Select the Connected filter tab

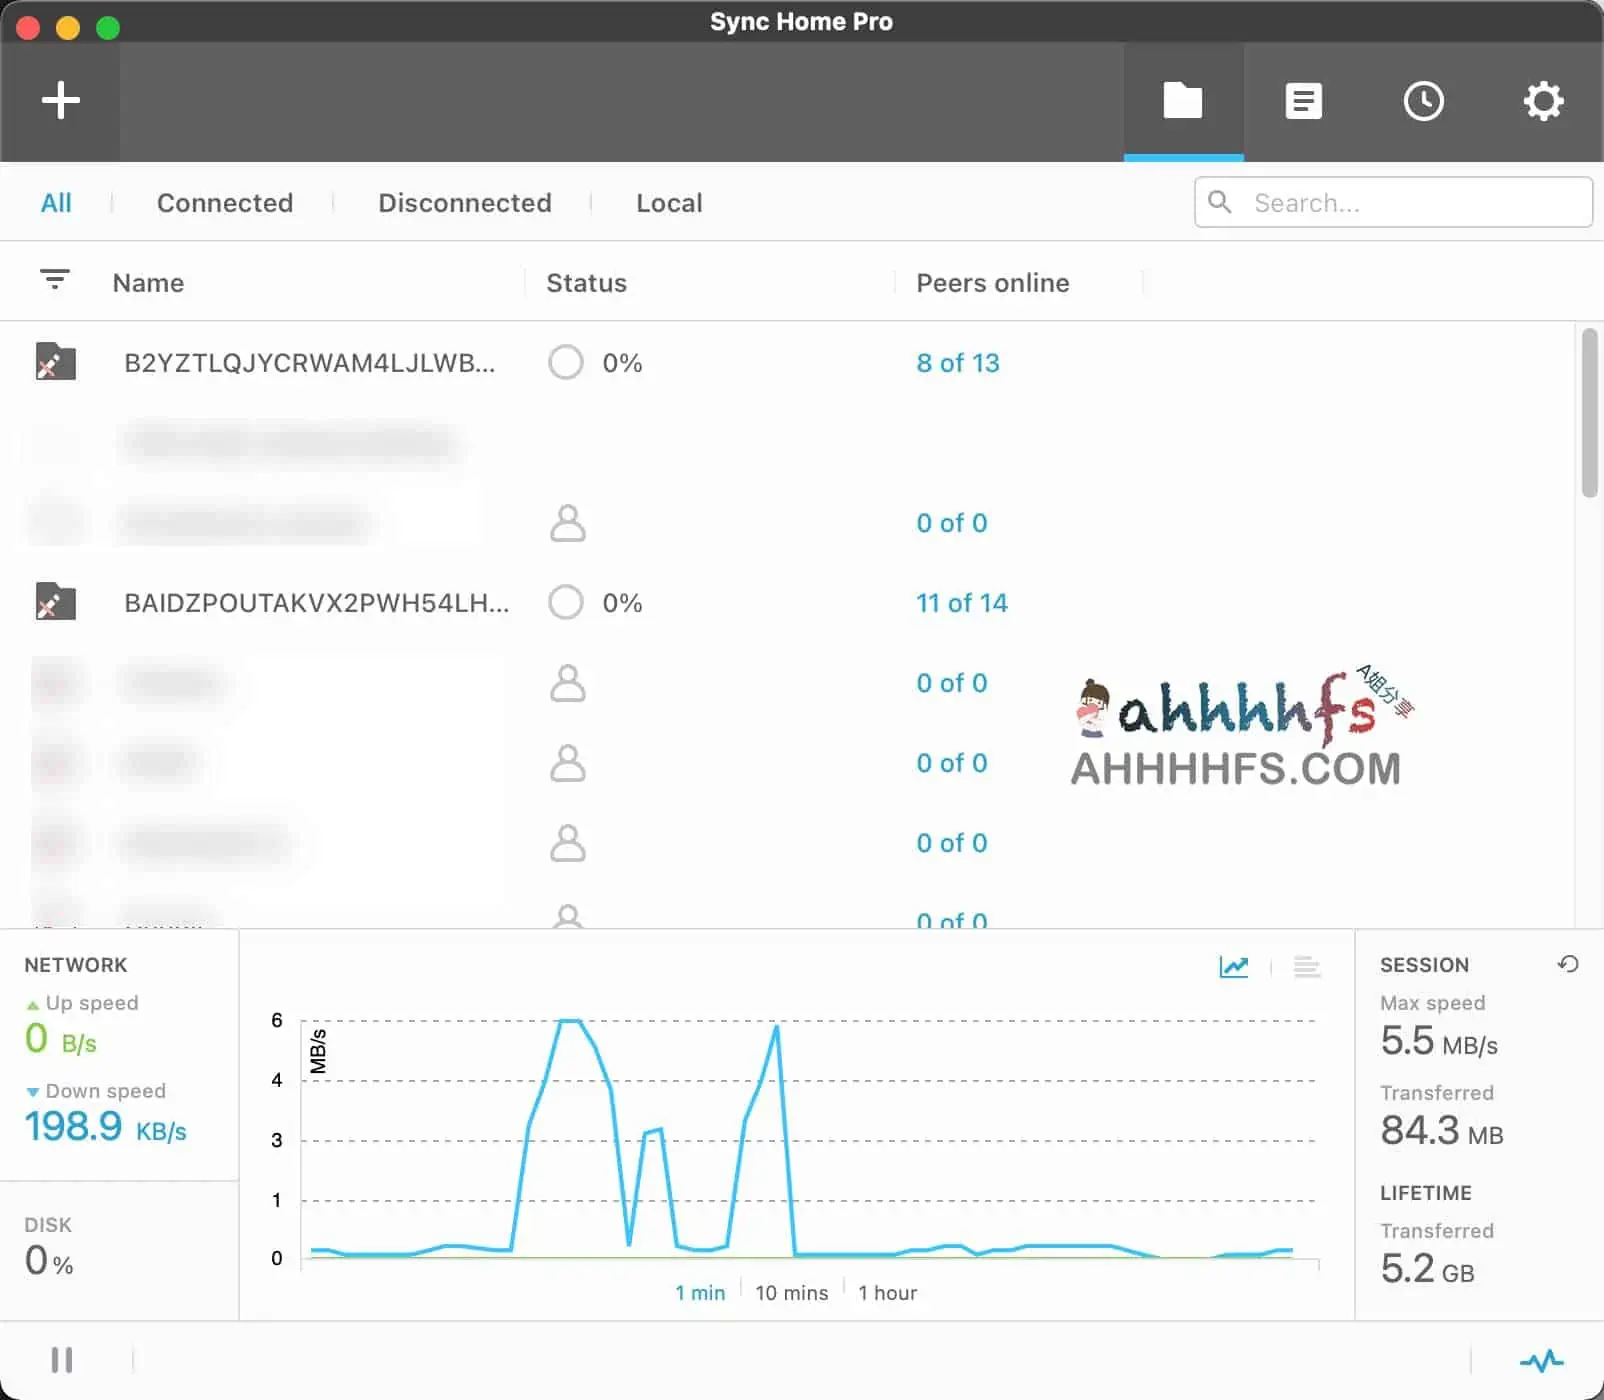coord(225,203)
